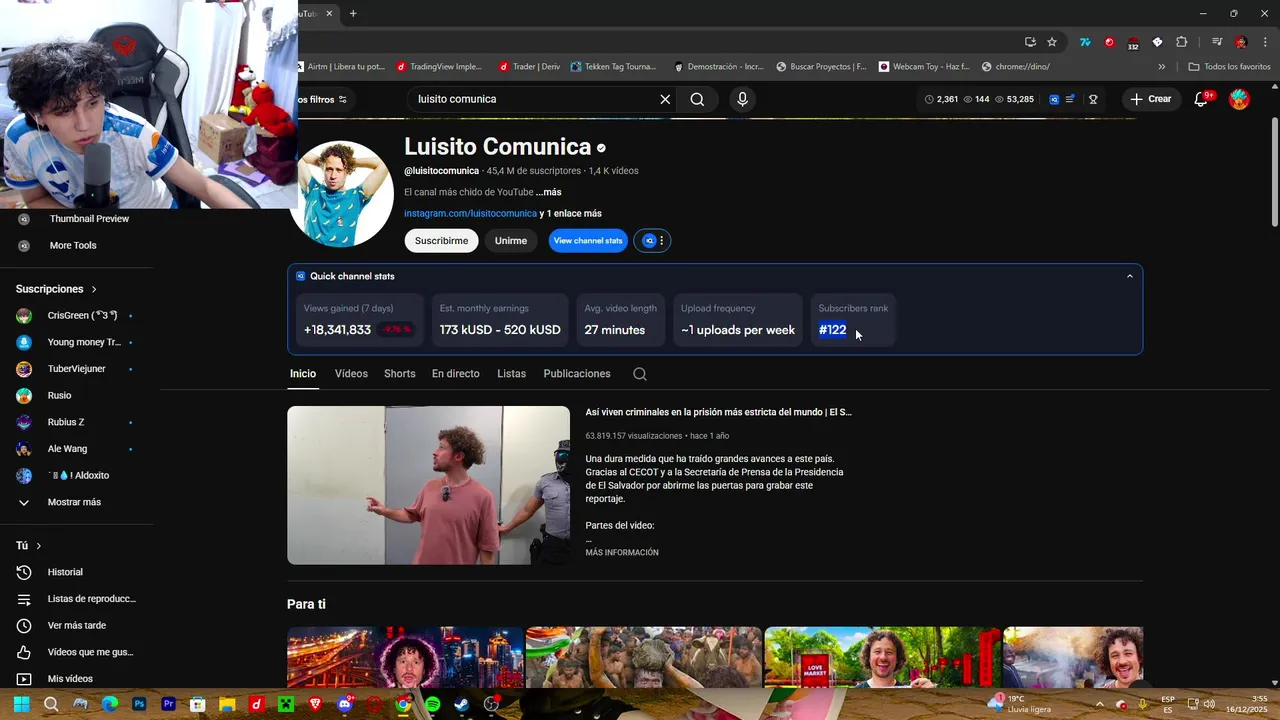Open Photoshop from the taskbar
1280x720 pixels.
tap(139, 704)
